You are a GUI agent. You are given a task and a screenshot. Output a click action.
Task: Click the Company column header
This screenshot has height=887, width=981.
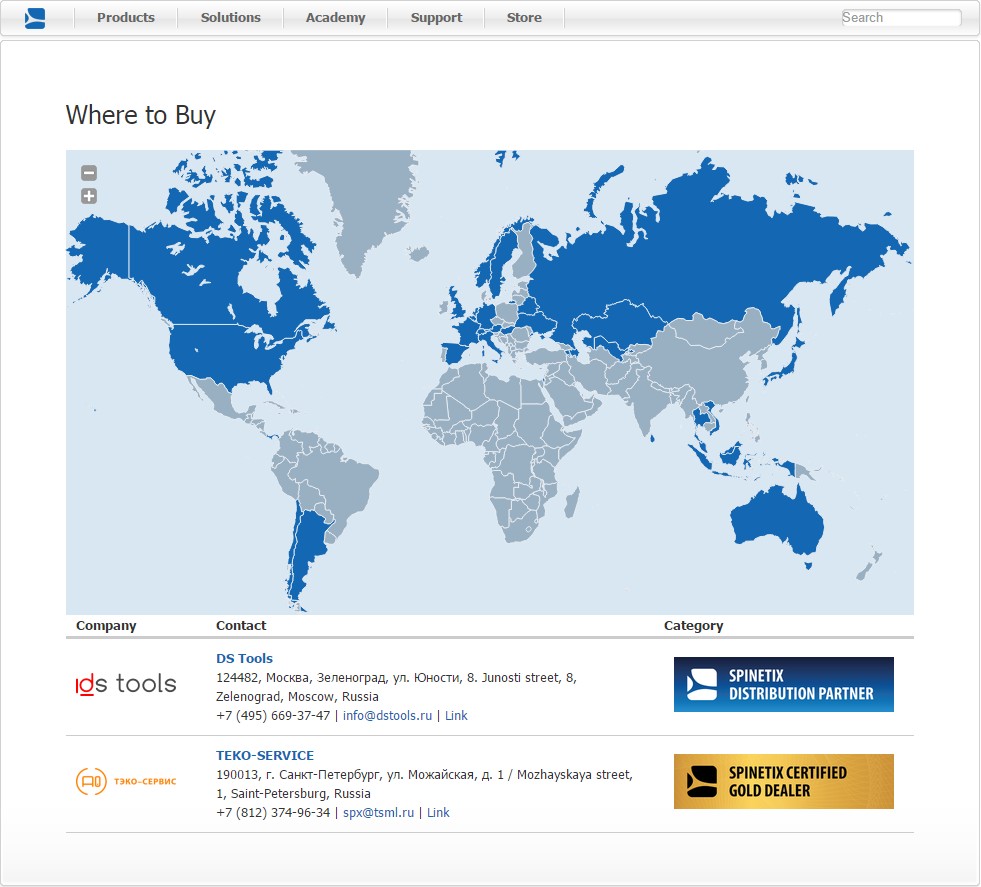[106, 626]
